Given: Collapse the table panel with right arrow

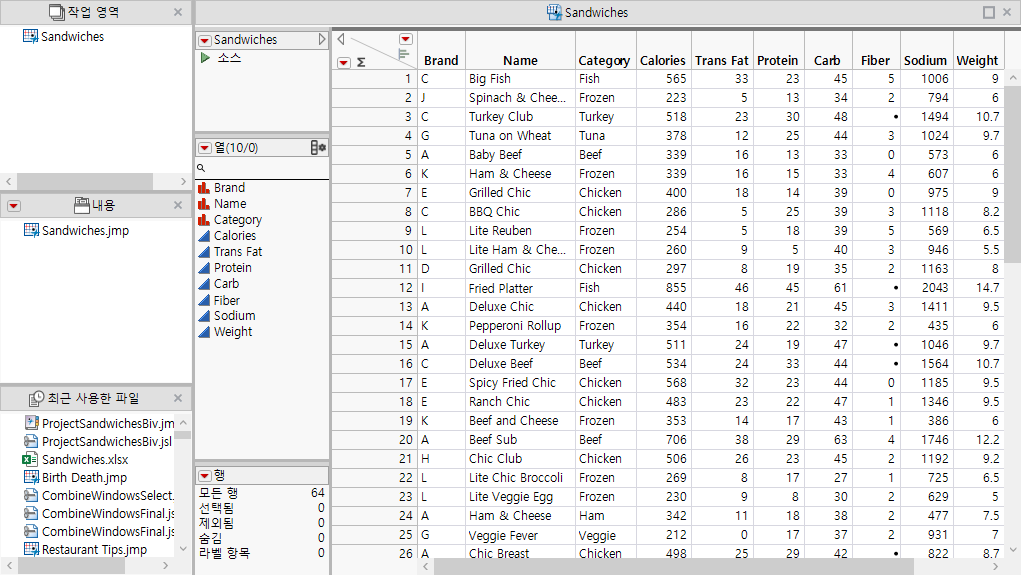Looking at the screenshot, I should click(x=322, y=40).
